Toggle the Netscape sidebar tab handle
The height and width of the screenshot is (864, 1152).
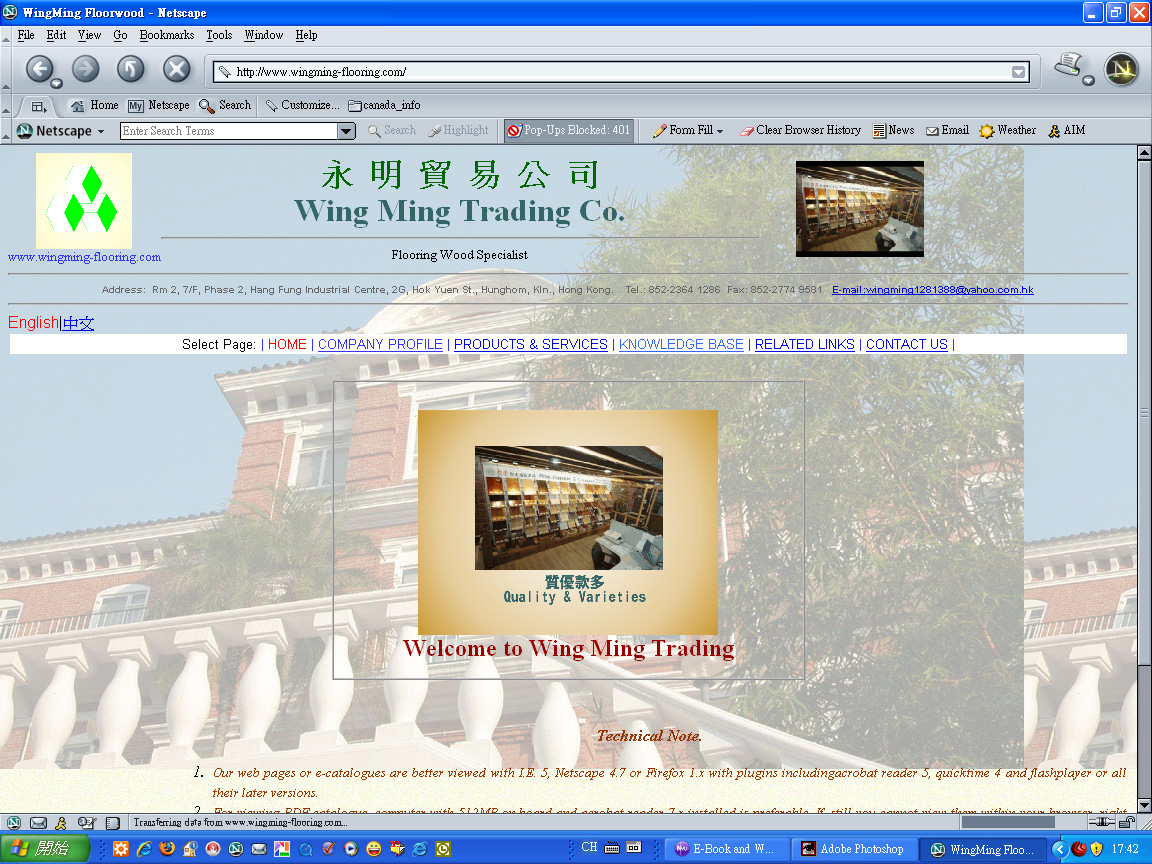click(x=37, y=105)
